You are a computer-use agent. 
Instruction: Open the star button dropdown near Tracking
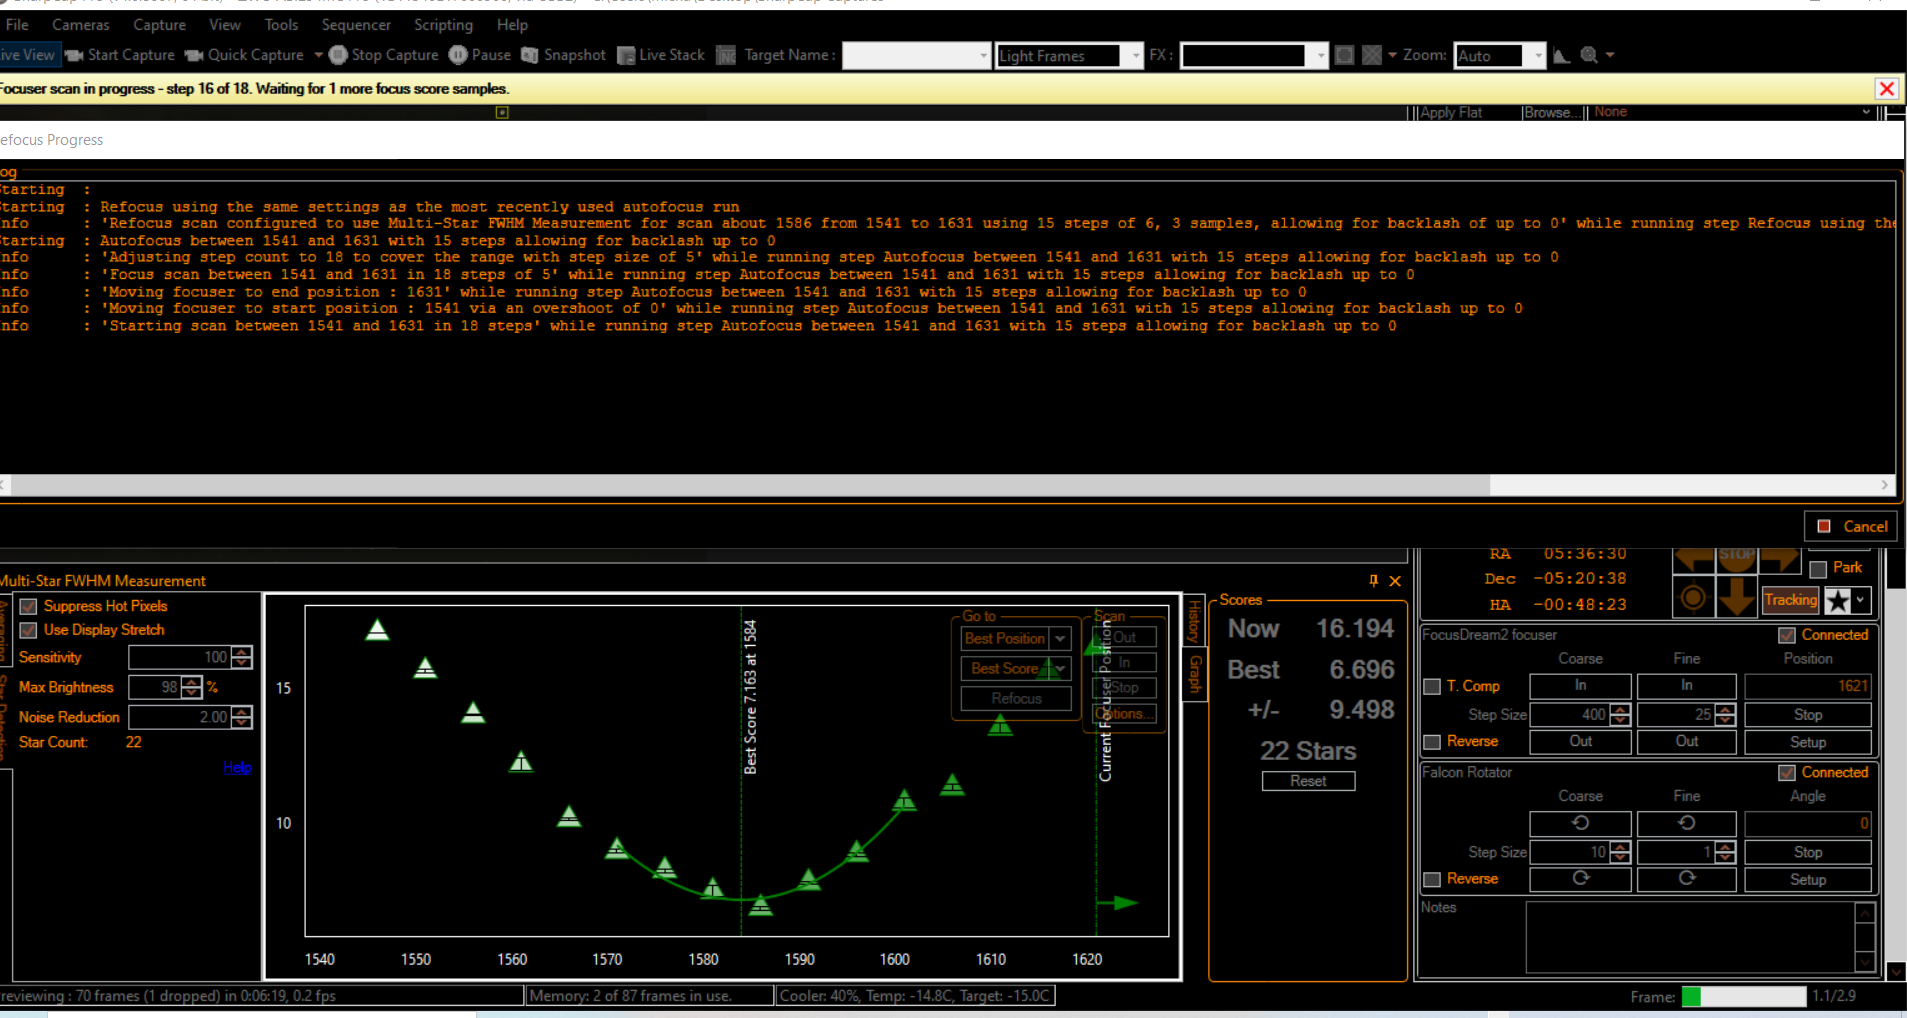(1860, 600)
